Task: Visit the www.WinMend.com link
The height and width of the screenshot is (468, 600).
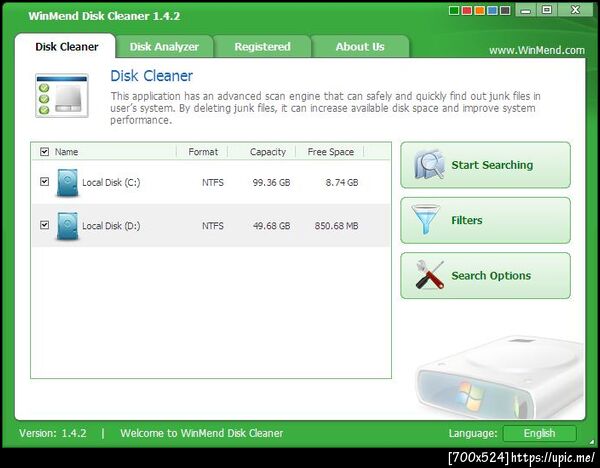Action: point(537,50)
